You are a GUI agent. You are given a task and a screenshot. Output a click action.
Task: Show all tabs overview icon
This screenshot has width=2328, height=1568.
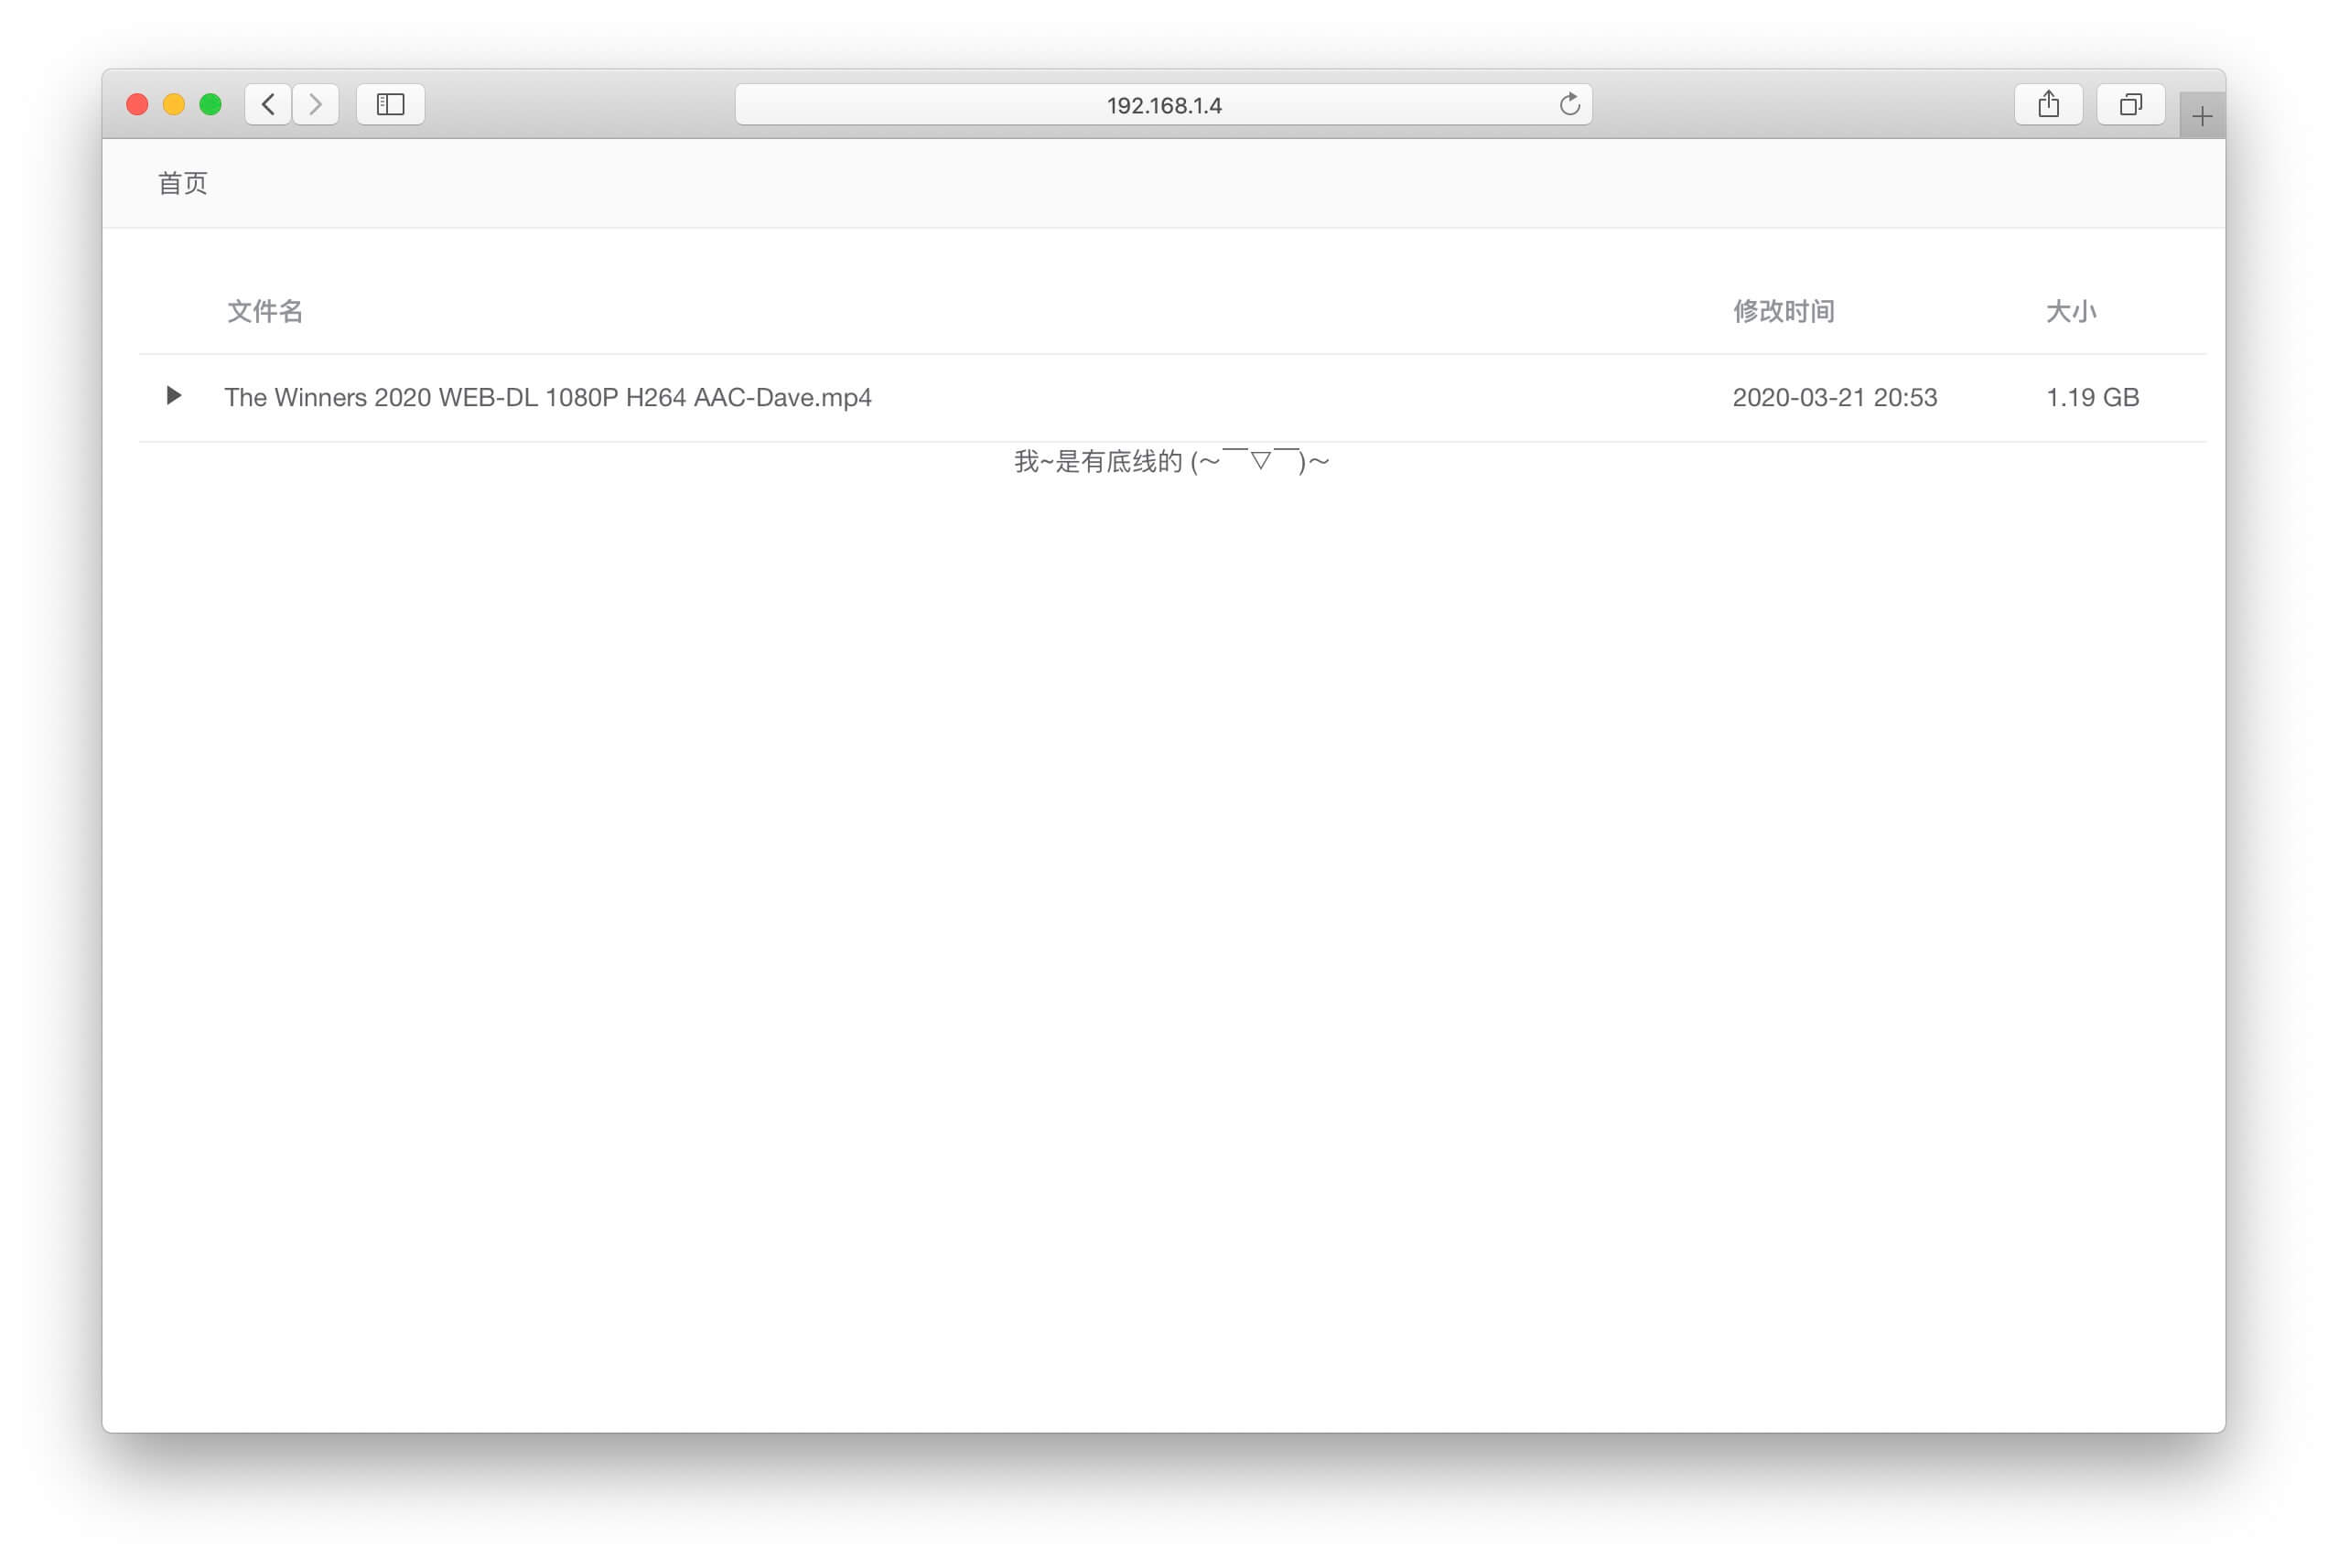click(2130, 104)
